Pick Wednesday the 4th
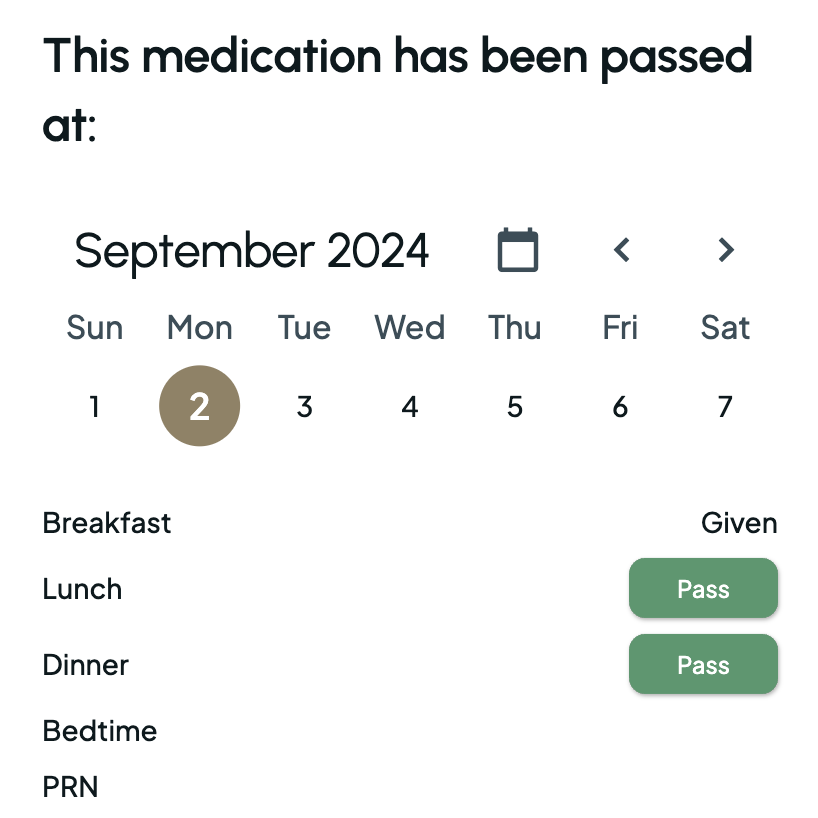Screen dimensions: 818x818 click(x=410, y=407)
